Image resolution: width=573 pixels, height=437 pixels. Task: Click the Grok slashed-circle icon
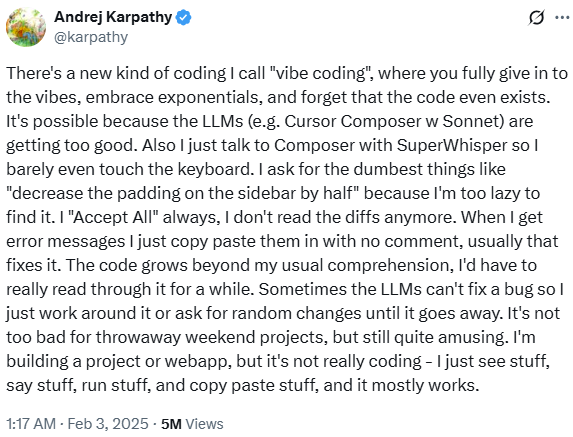click(x=536, y=17)
